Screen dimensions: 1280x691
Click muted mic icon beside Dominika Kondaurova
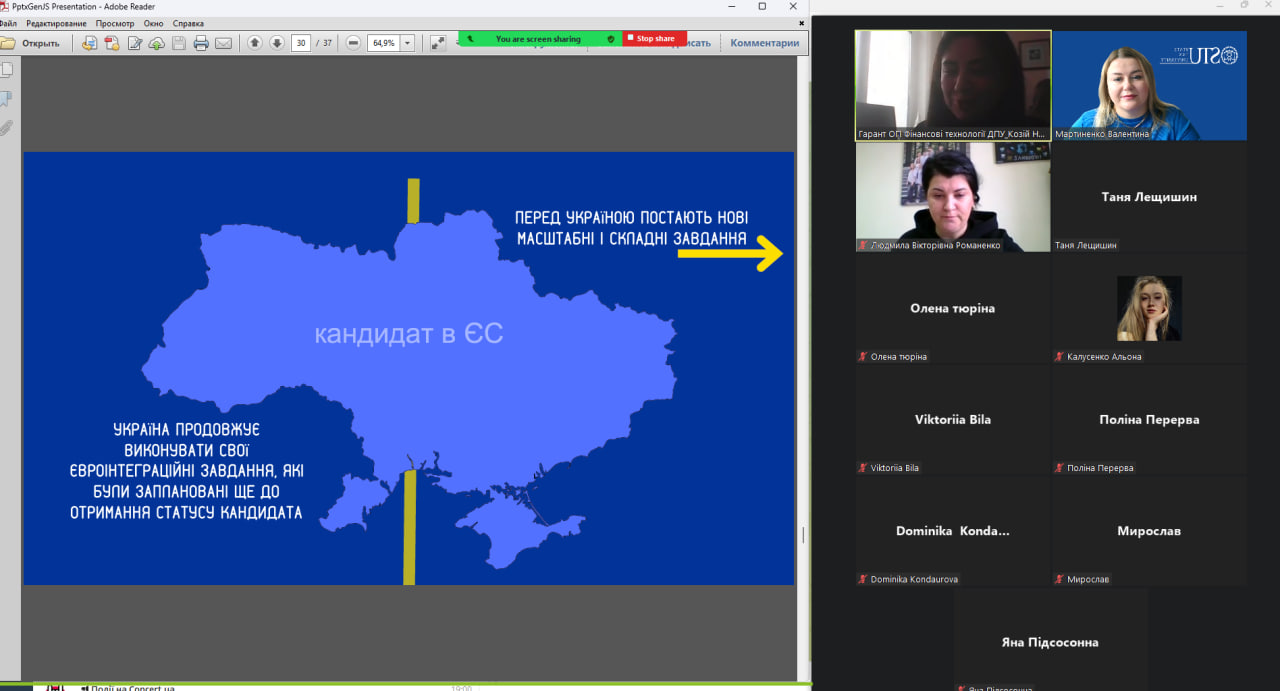click(x=862, y=579)
